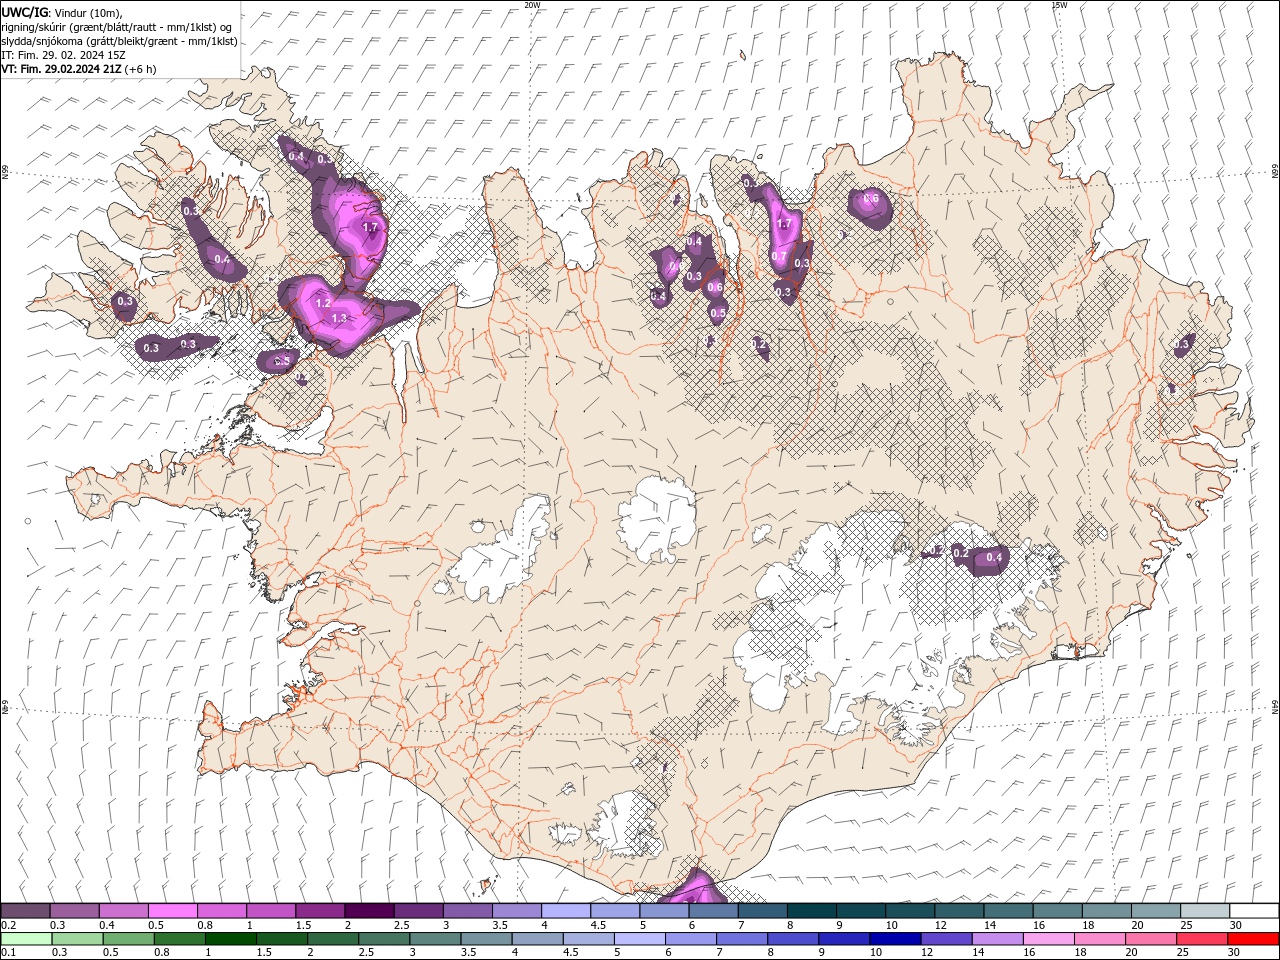
Task: Click the darkest green 1 rain legend swatch
Action: 231,939
